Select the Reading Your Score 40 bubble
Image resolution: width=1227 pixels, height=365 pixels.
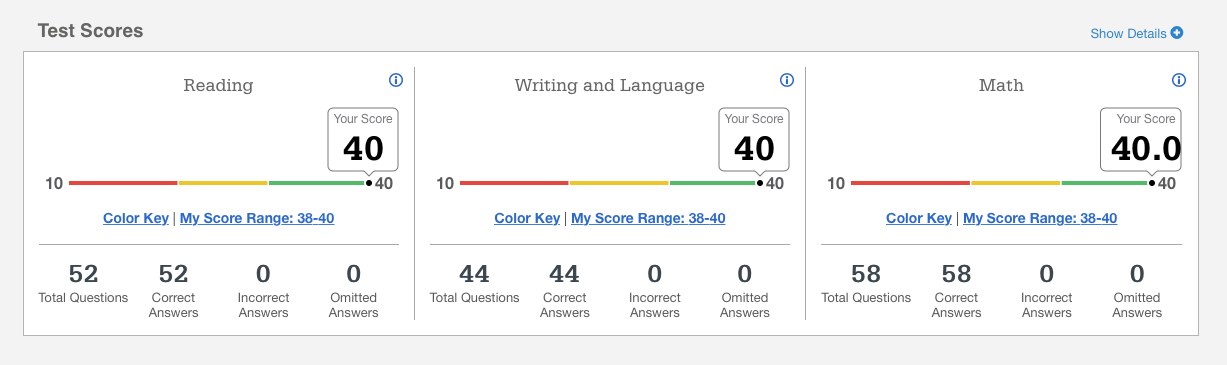click(x=363, y=138)
